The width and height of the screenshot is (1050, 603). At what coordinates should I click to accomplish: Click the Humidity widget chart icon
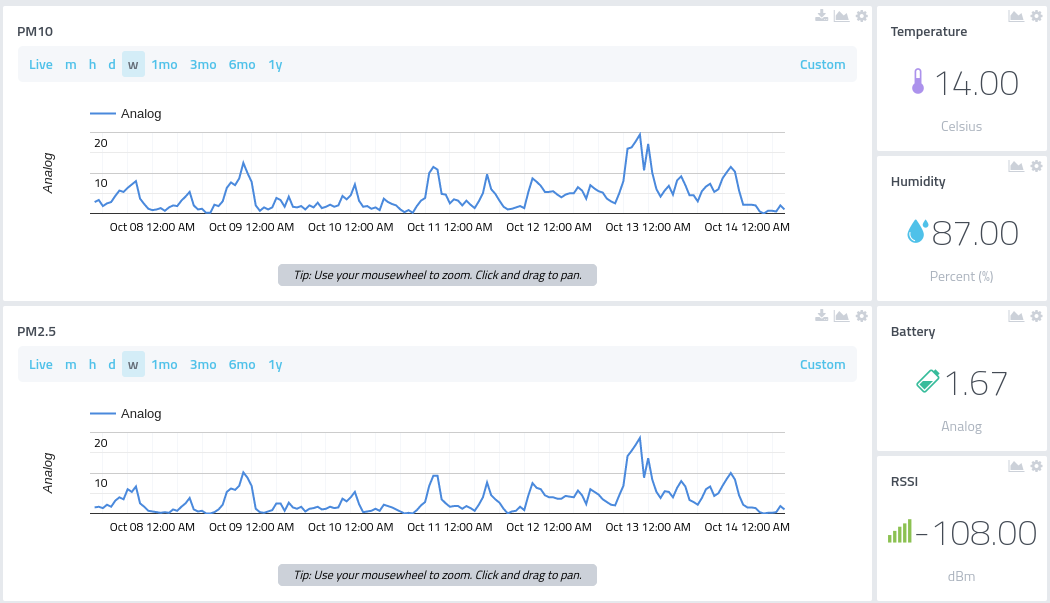click(x=1016, y=165)
